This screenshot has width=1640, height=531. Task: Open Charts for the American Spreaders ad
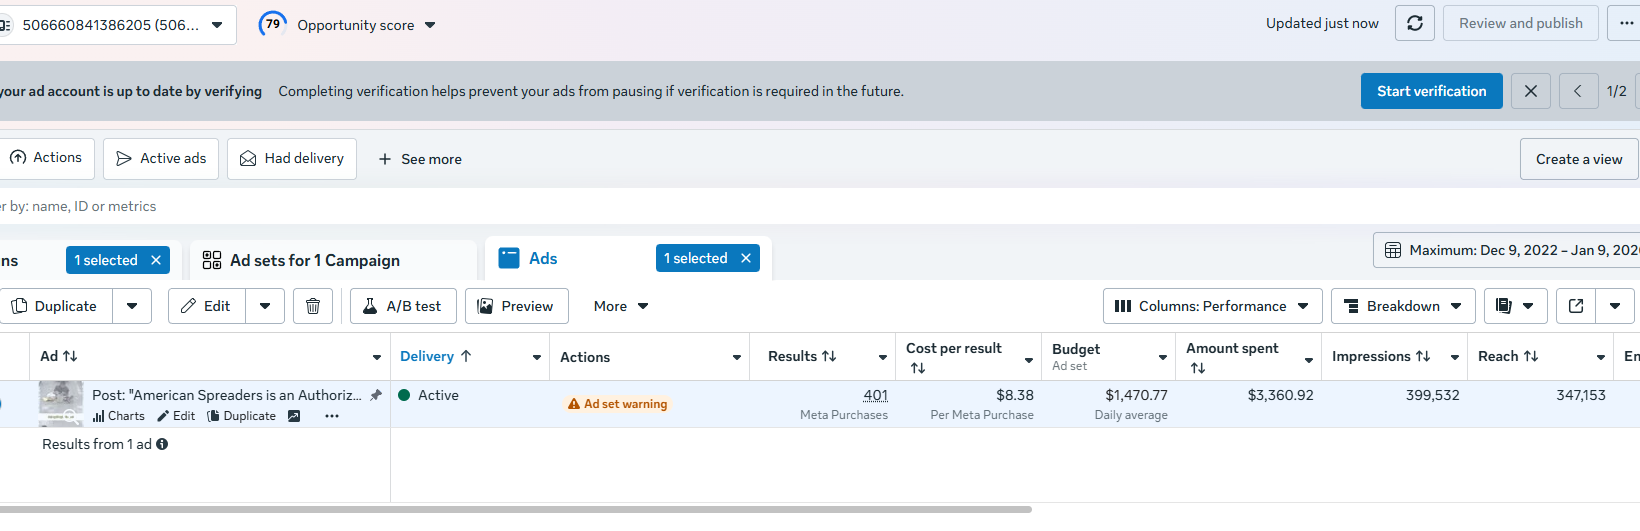(x=119, y=416)
